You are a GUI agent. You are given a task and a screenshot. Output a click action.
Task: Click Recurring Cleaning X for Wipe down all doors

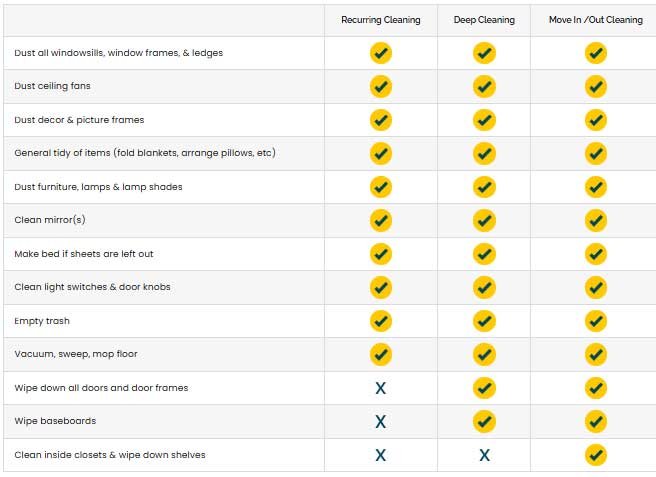point(381,388)
